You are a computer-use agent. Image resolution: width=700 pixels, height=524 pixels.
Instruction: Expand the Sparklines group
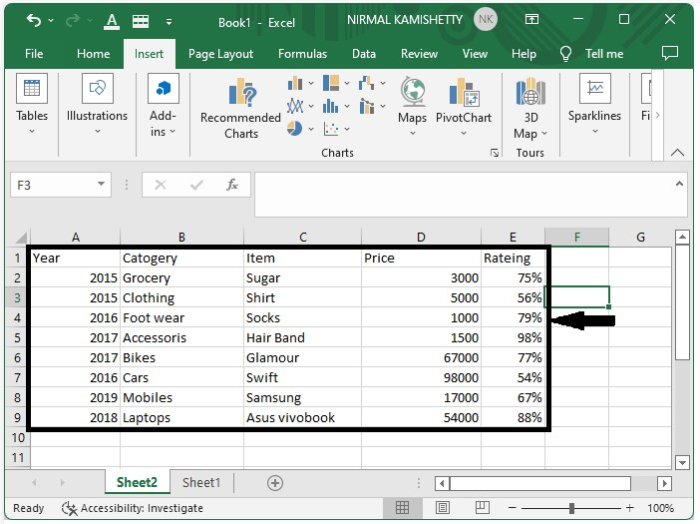click(595, 105)
